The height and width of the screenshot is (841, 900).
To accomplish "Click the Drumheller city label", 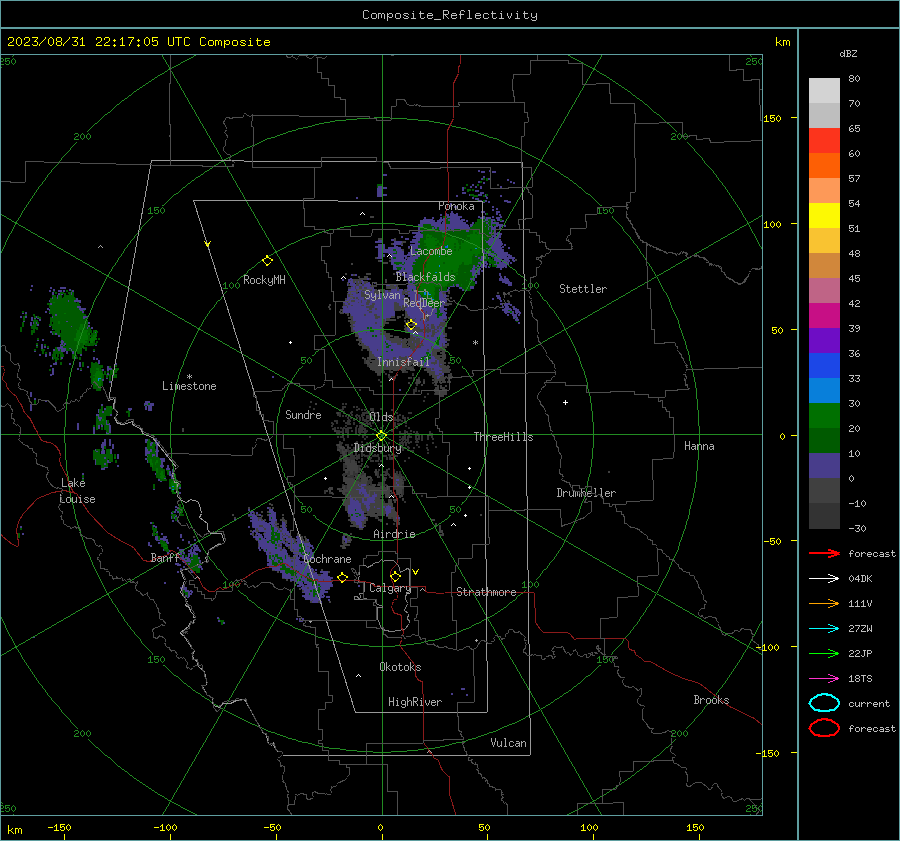I will coord(586,493).
